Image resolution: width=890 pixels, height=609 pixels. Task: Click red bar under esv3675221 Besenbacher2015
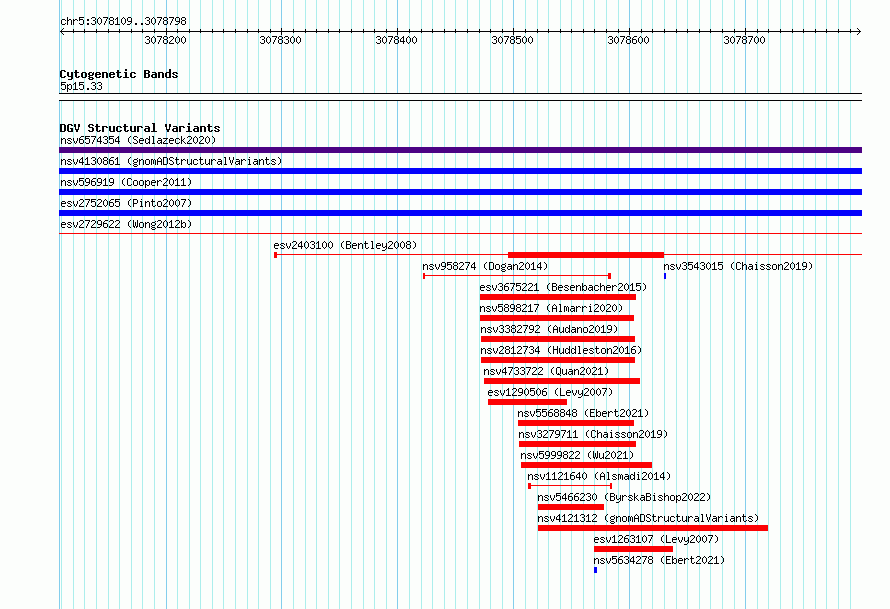pos(558,297)
